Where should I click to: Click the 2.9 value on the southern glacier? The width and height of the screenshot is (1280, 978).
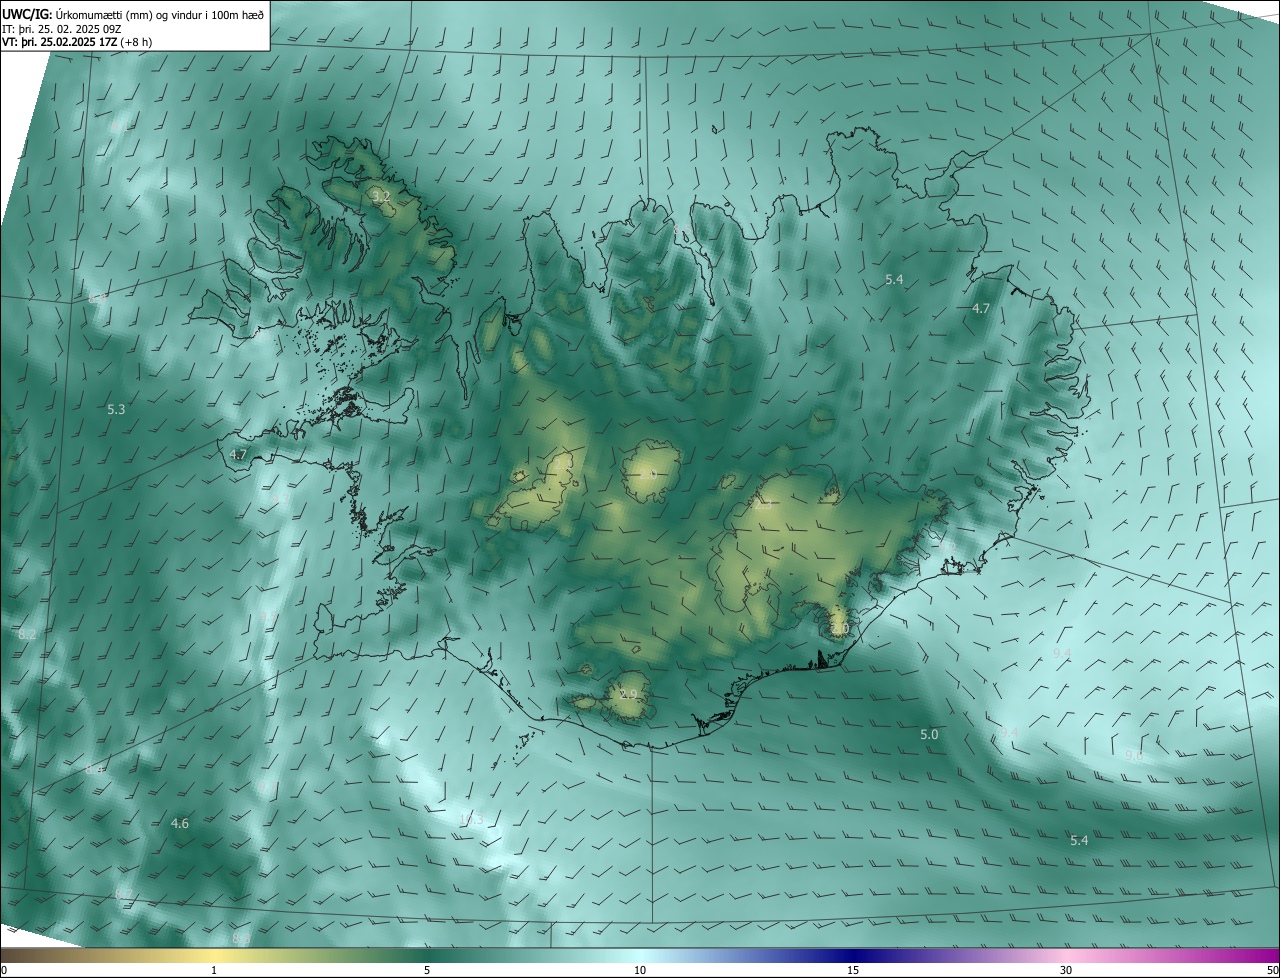(628, 694)
